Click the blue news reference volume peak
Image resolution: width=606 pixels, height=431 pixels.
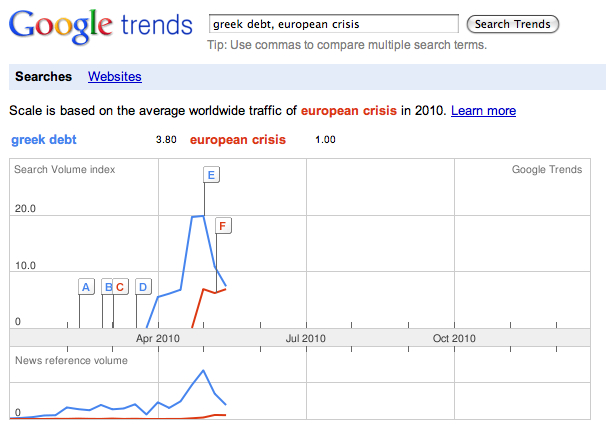coord(204,371)
